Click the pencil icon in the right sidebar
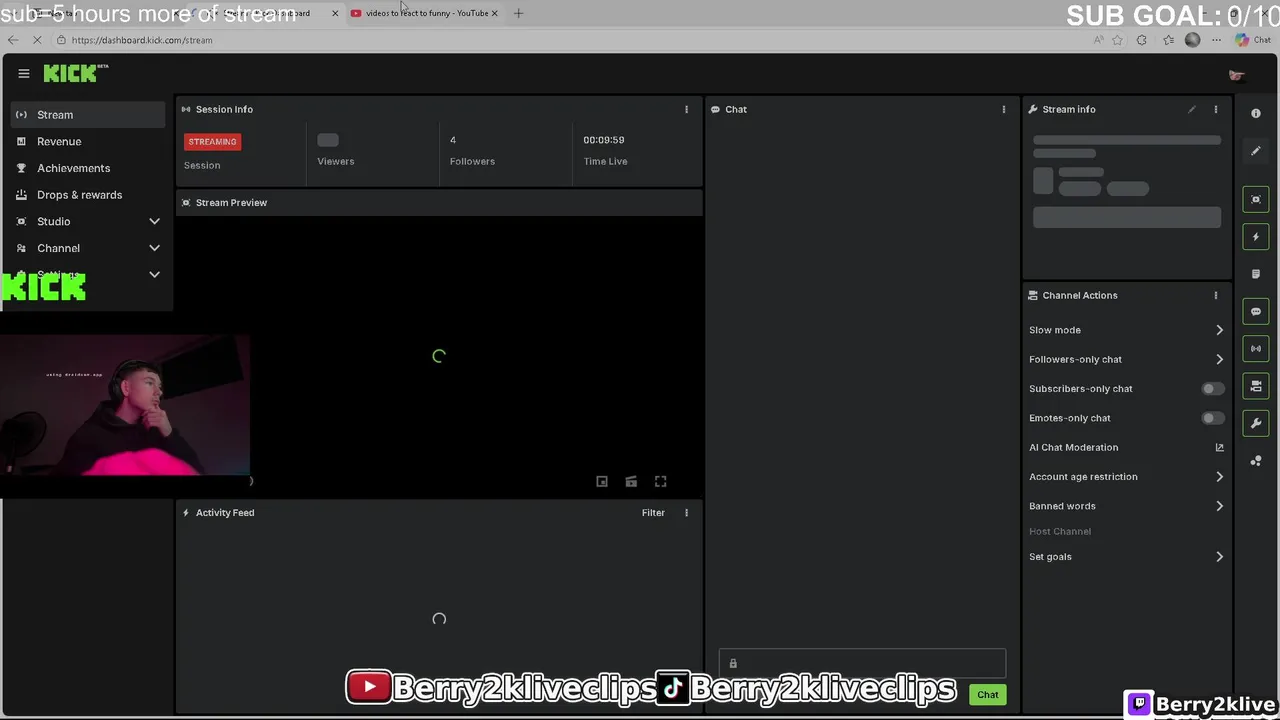 (1256, 151)
